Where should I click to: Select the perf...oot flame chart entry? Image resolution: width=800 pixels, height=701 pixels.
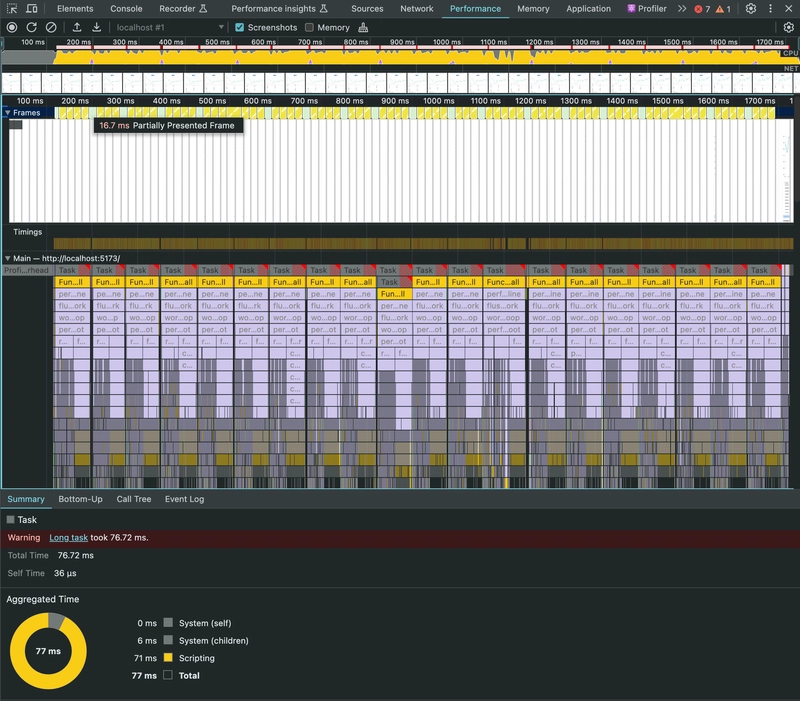tap(504, 330)
